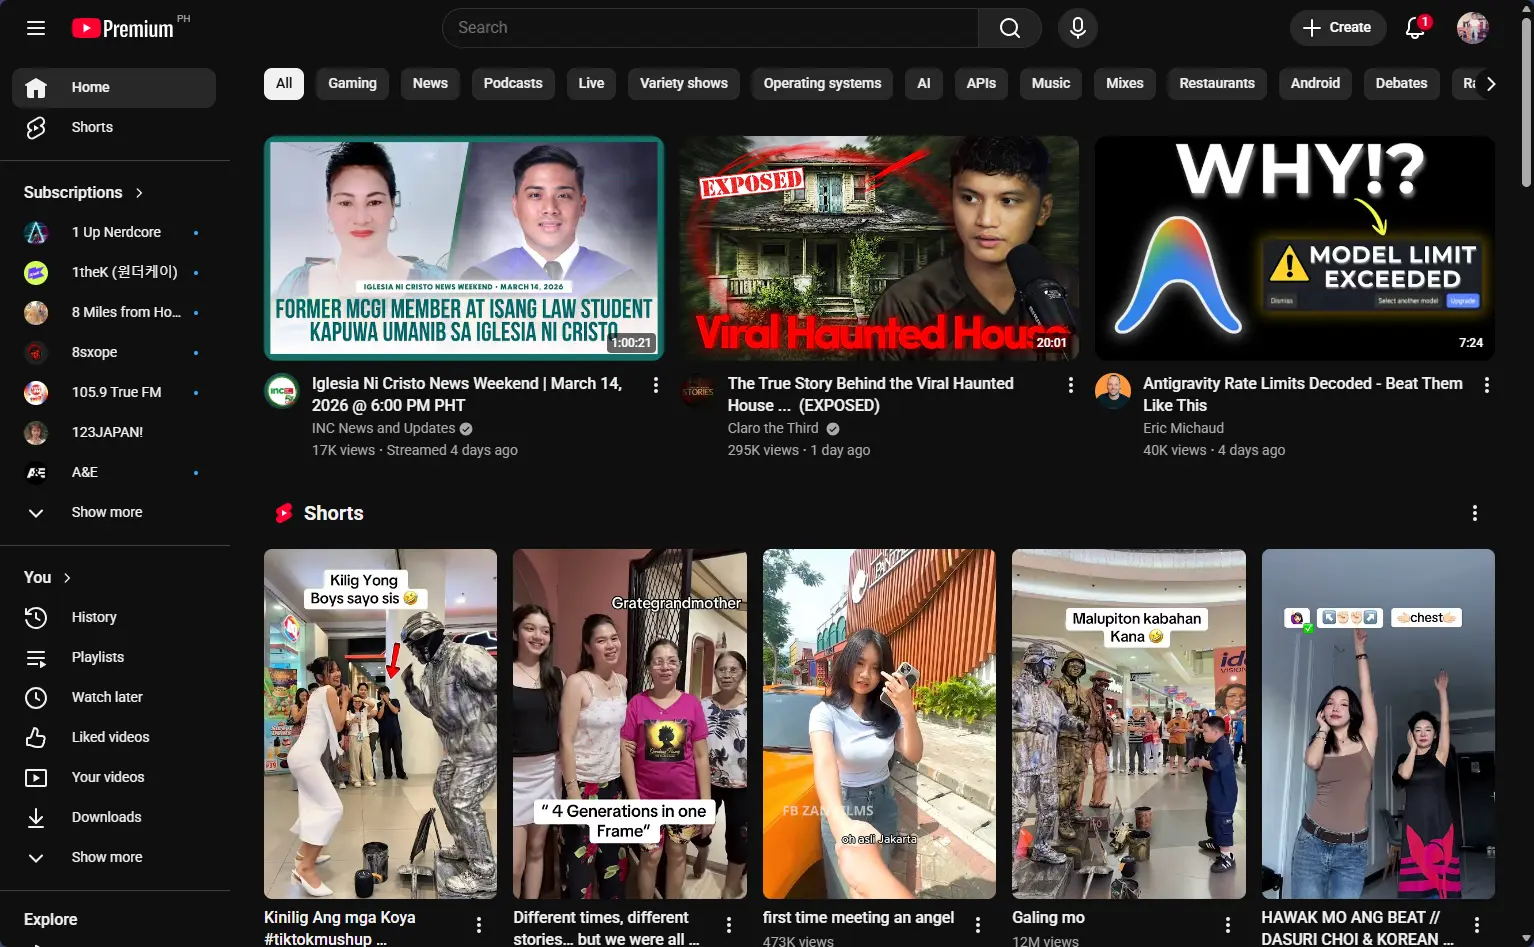Open INC News and Updates channel link

[x=383, y=428]
